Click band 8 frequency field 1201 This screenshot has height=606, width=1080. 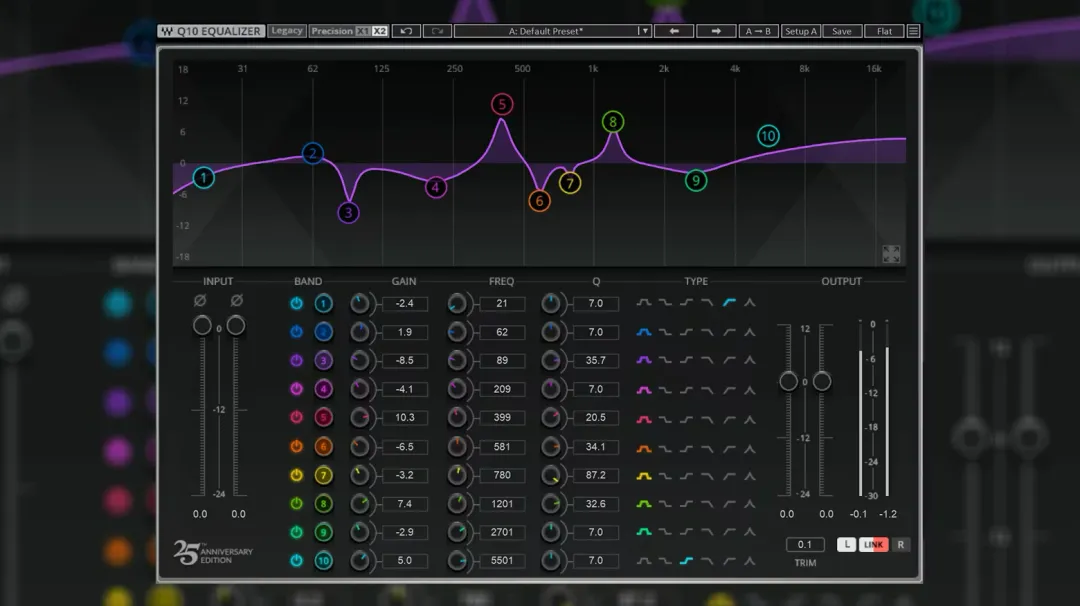pyautogui.click(x=501, y=503)
